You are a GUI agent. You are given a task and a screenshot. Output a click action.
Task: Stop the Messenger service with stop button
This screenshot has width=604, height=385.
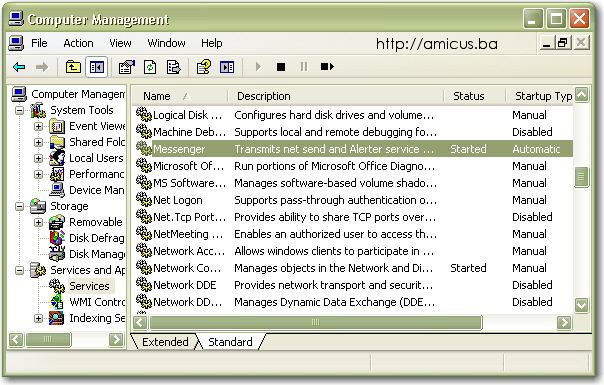(281, 67)
